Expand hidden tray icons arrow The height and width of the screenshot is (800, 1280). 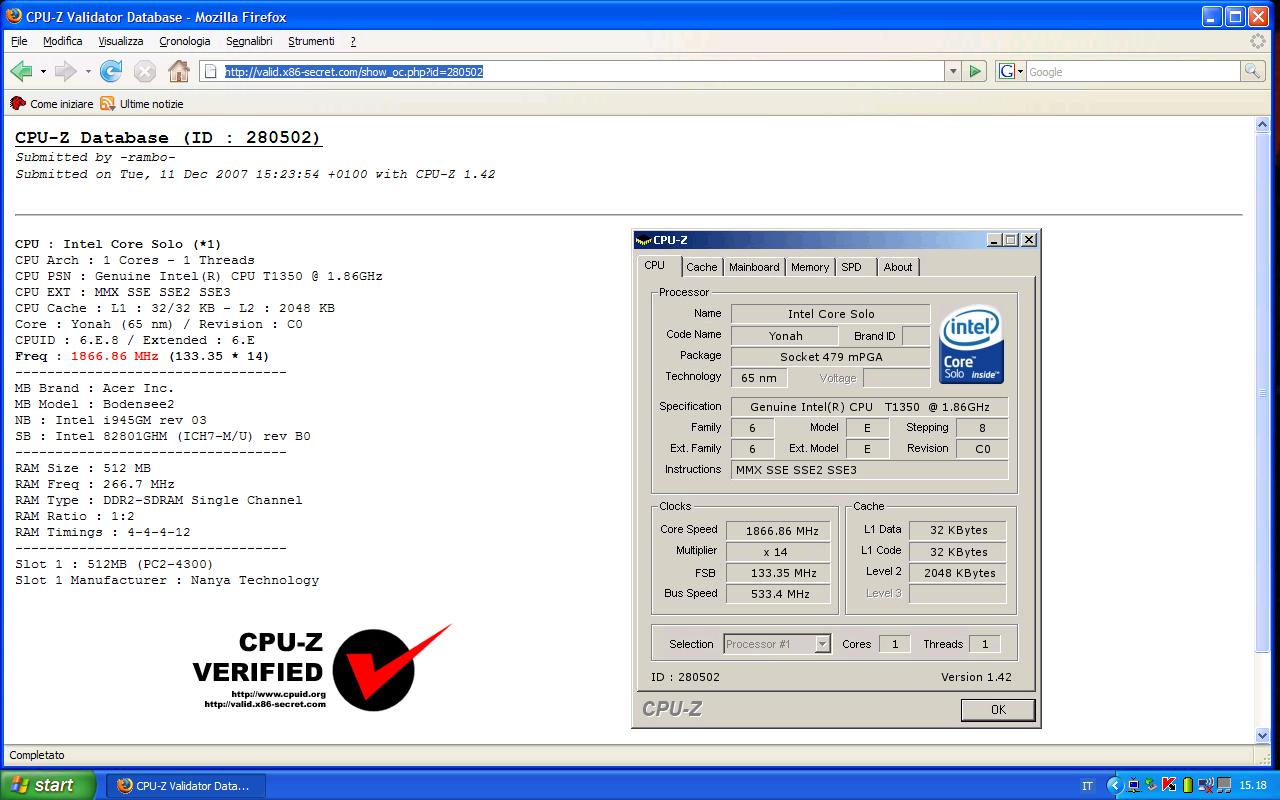[1116, 785]
